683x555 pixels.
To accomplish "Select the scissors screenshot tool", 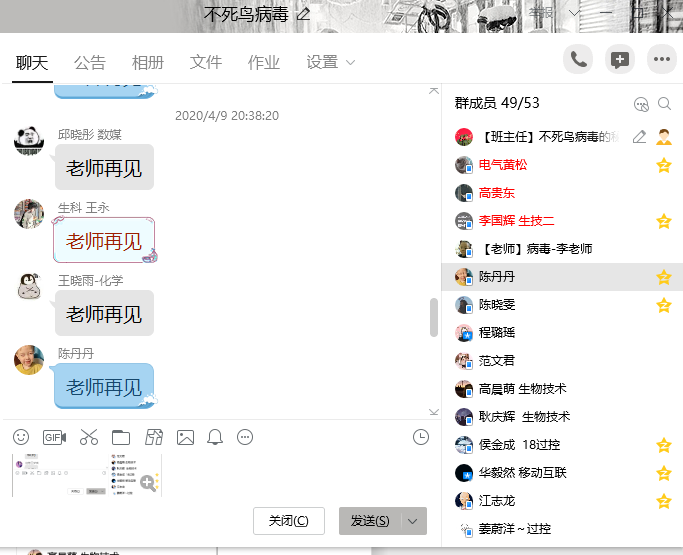I will pyautogui.click(x=89, y=437).
